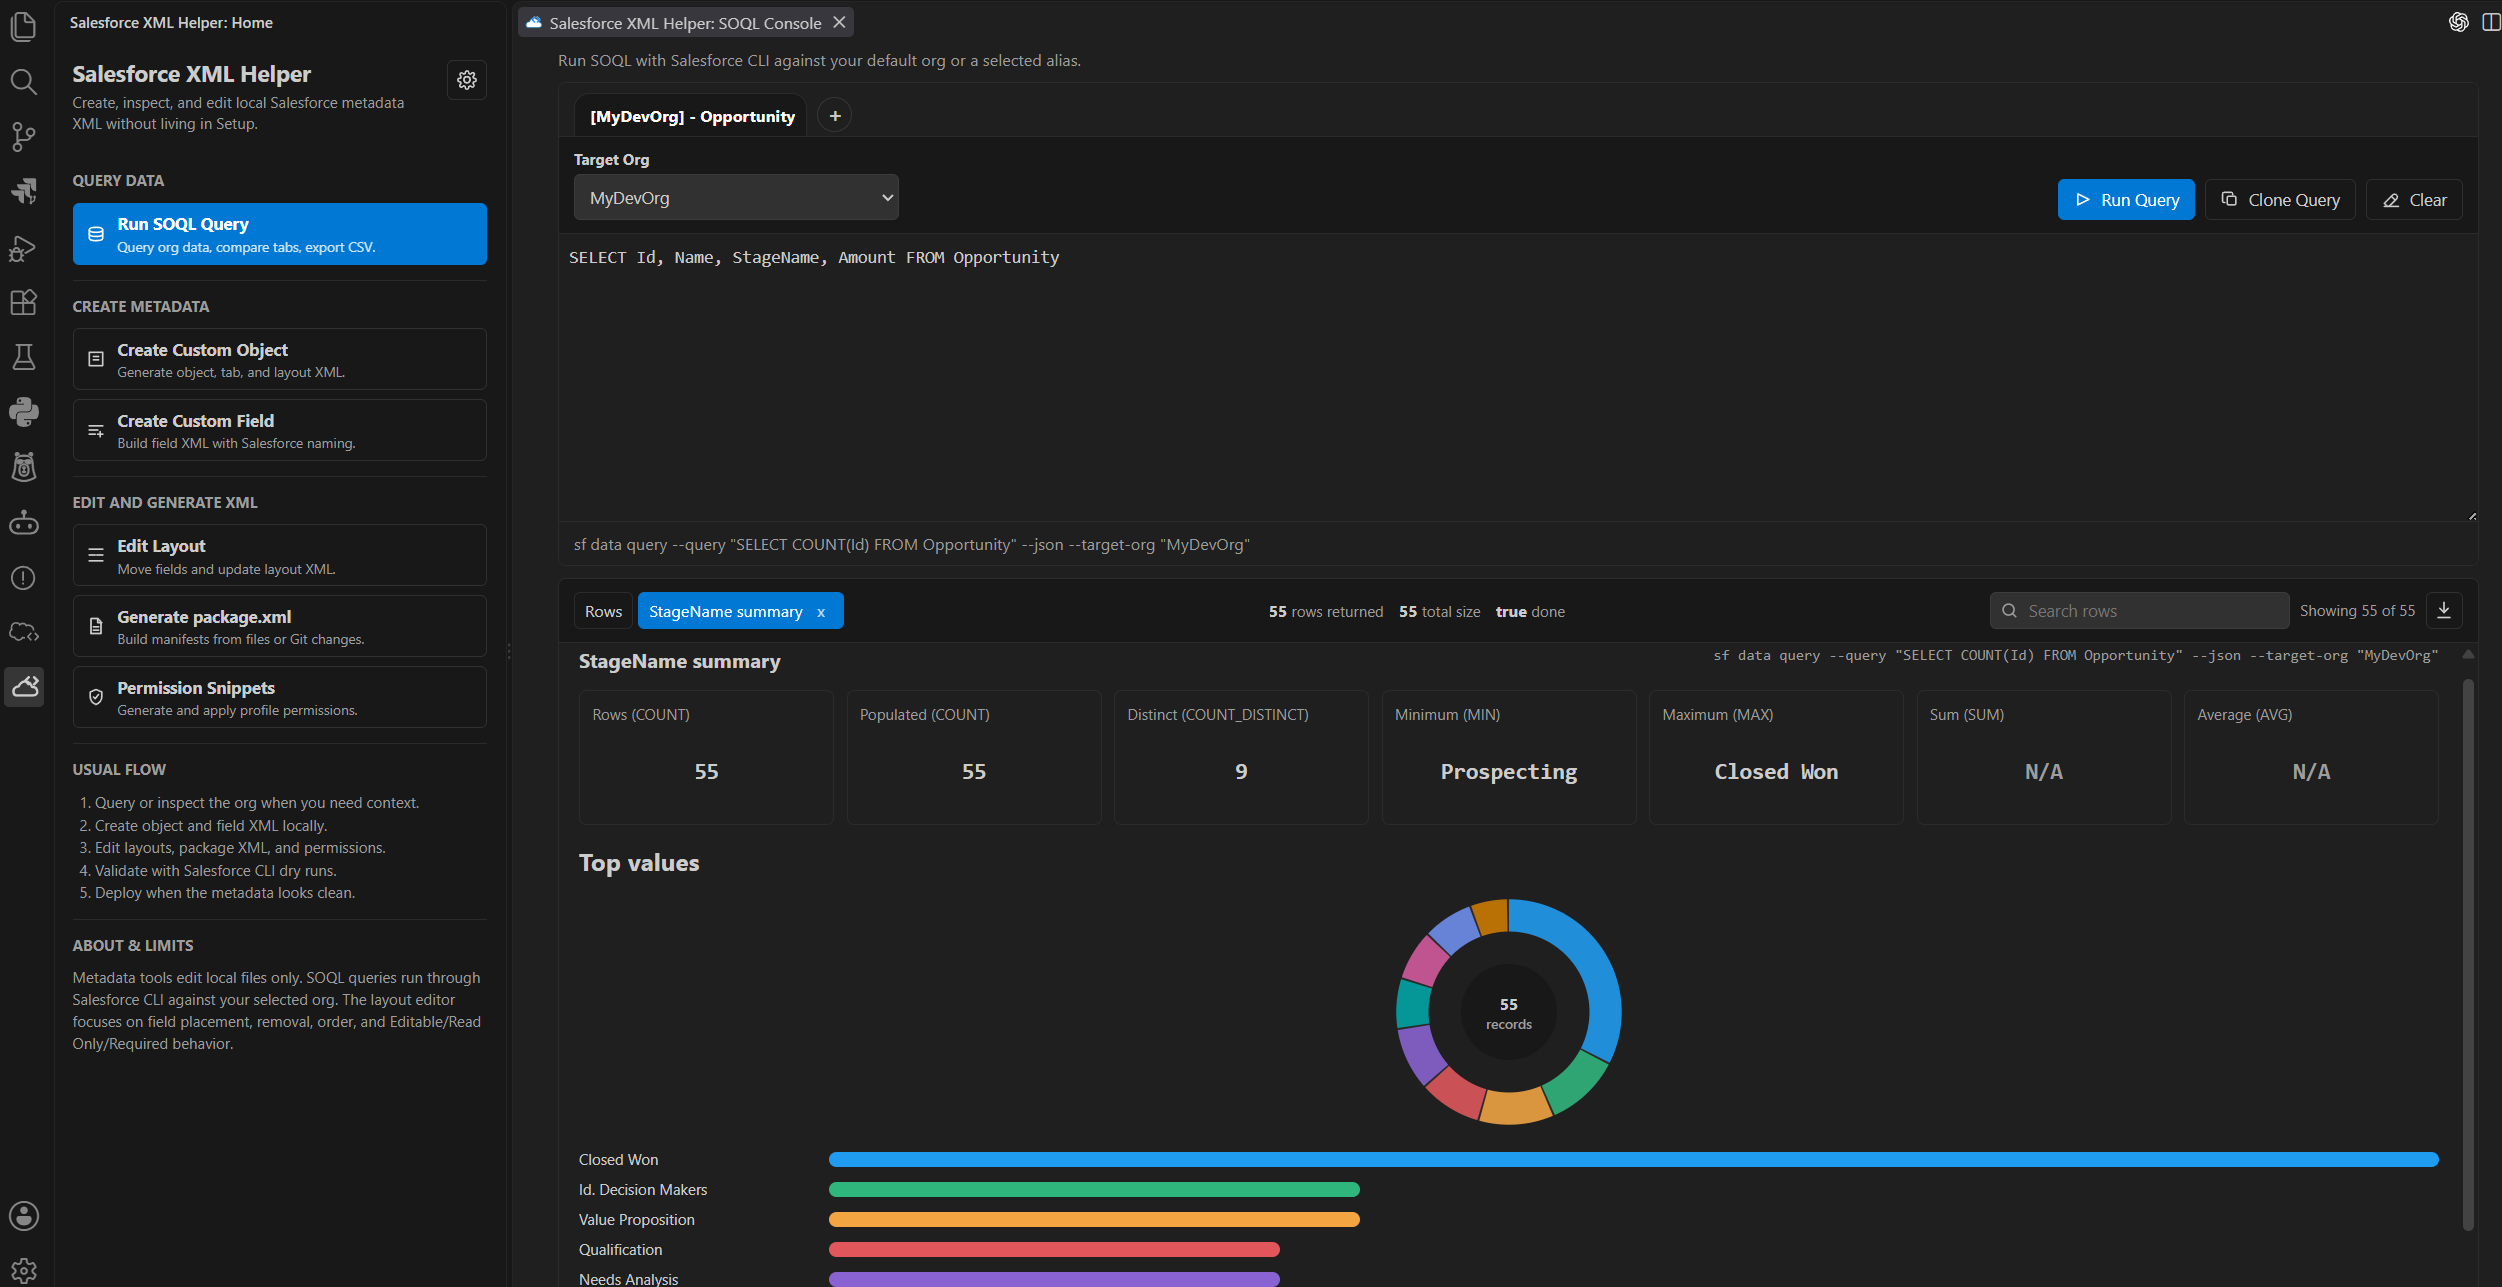This screenshot has height=1287, width=2502.
Task: Add a new query tab with plus
Action: (x=835, y=116)
